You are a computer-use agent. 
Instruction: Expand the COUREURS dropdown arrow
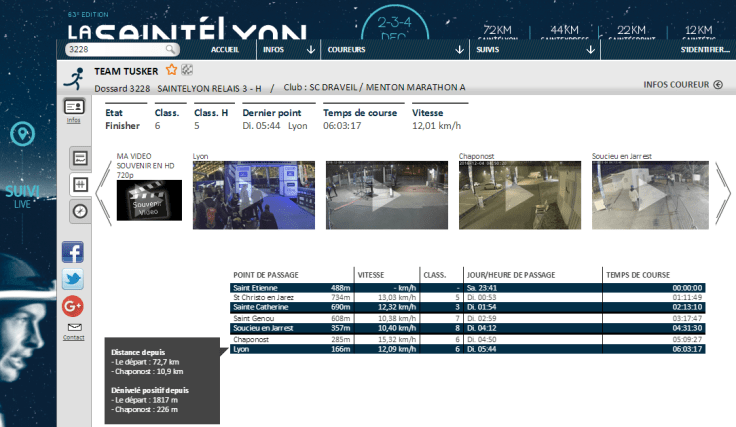point(460,49)
